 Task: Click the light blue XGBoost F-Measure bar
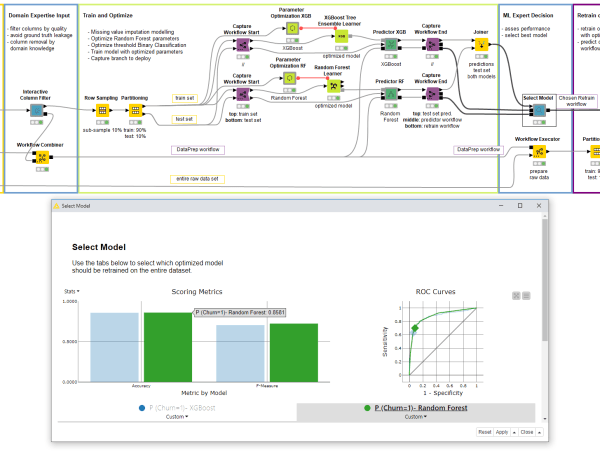click(240, 353)
